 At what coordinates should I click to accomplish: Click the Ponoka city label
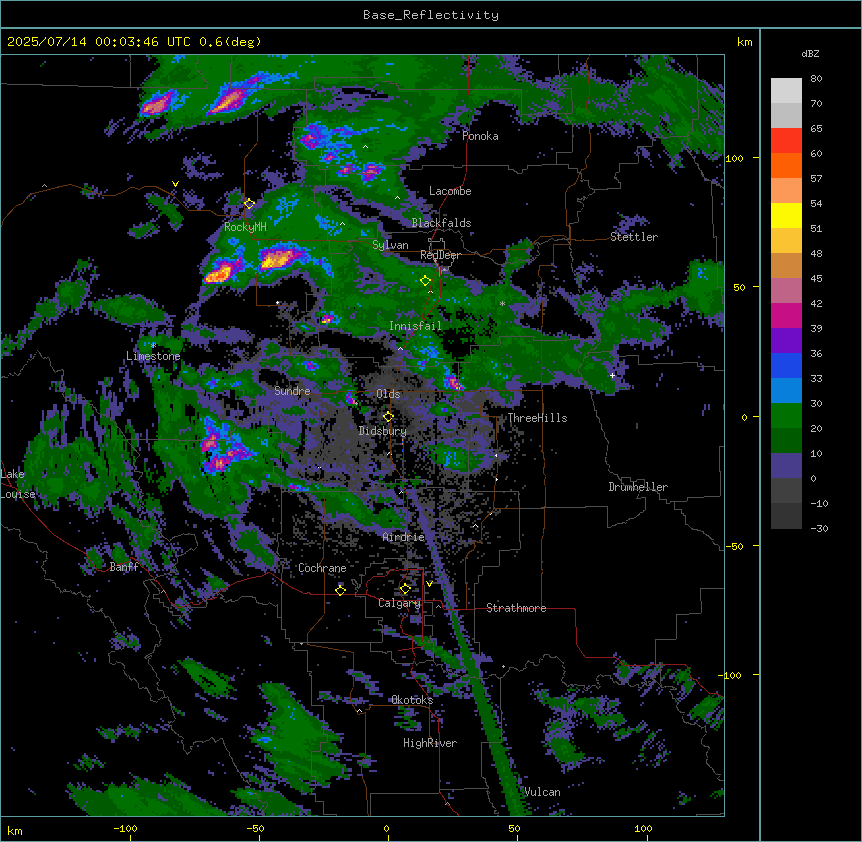480,136
